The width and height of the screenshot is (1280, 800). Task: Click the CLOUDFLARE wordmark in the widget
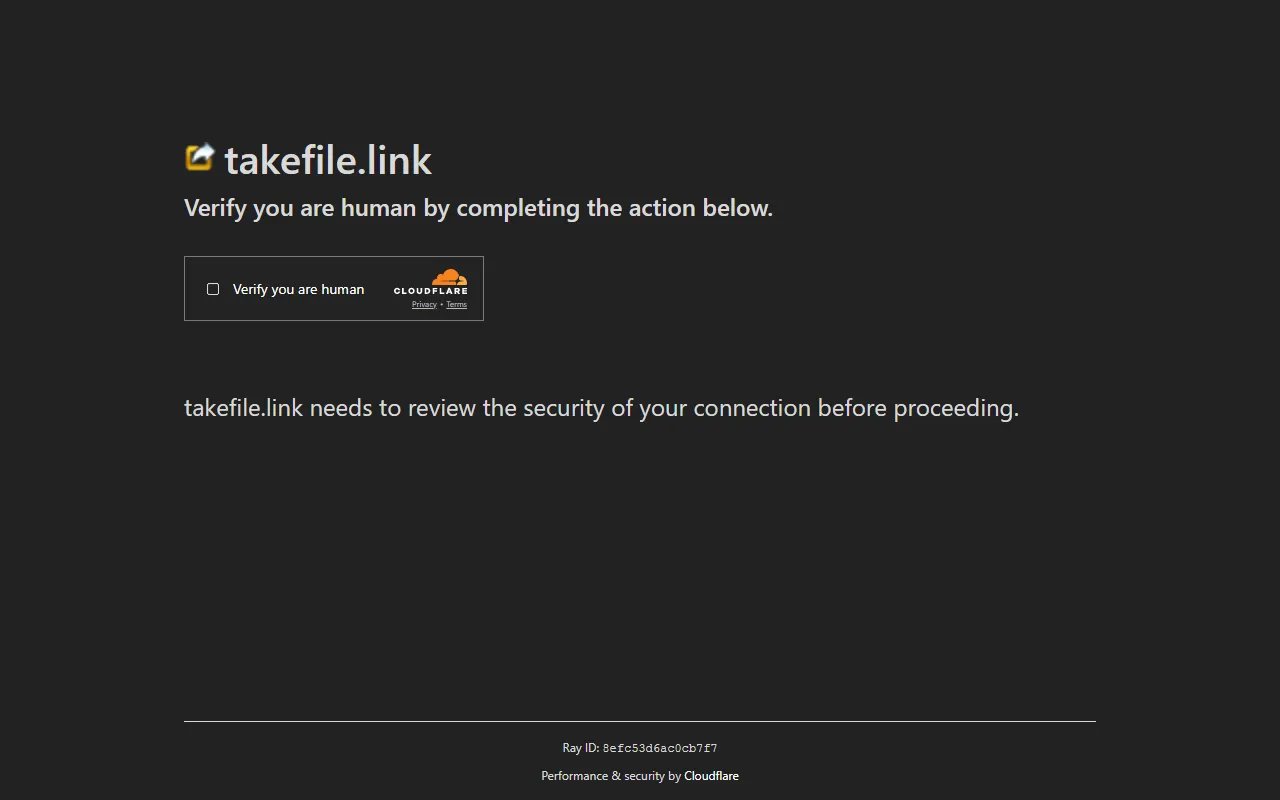tap(431, 291)
